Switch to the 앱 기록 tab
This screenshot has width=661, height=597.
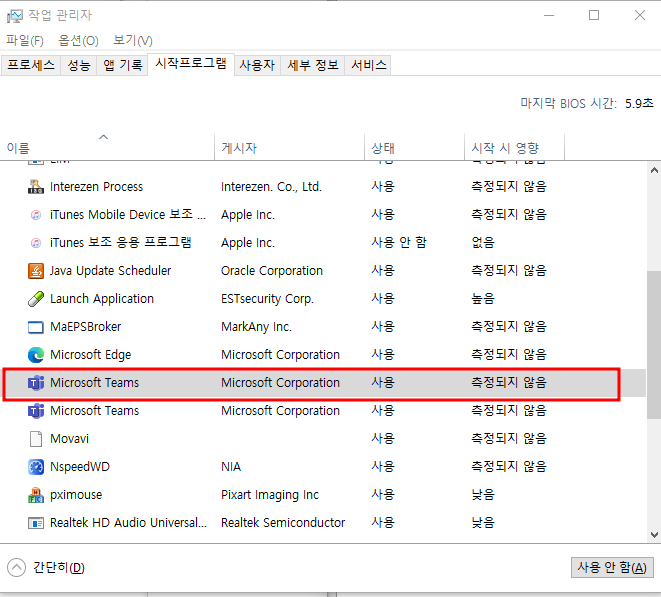(x=122, y=65)
